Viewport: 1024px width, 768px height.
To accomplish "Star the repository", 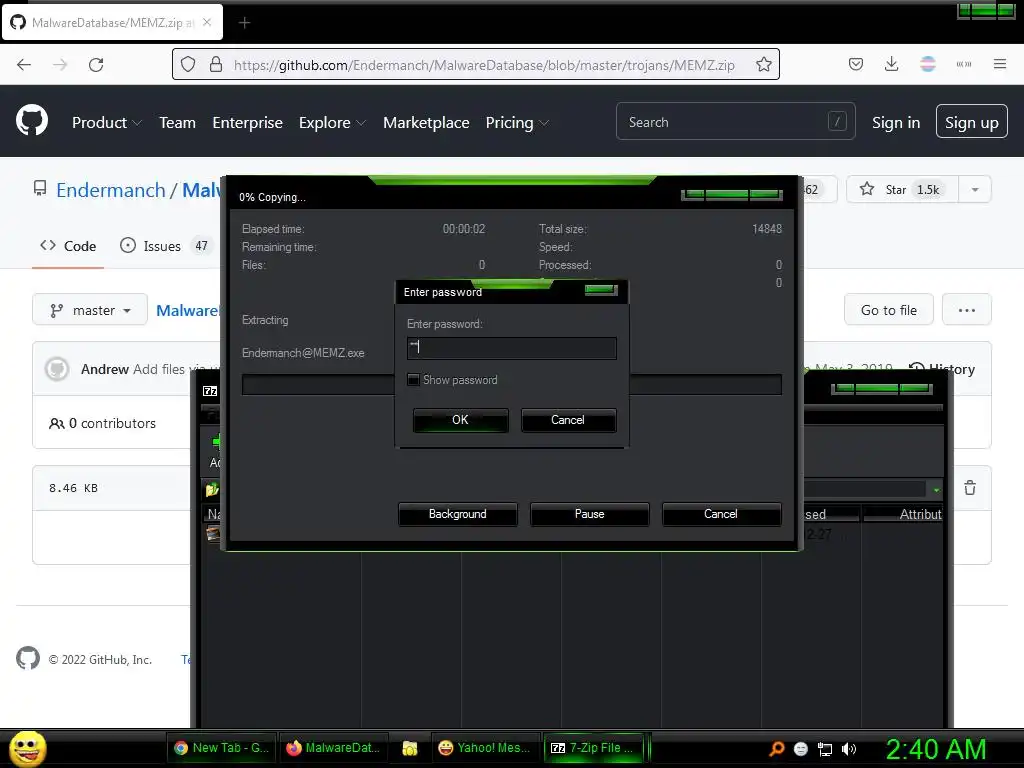I will tap(902, 189).
